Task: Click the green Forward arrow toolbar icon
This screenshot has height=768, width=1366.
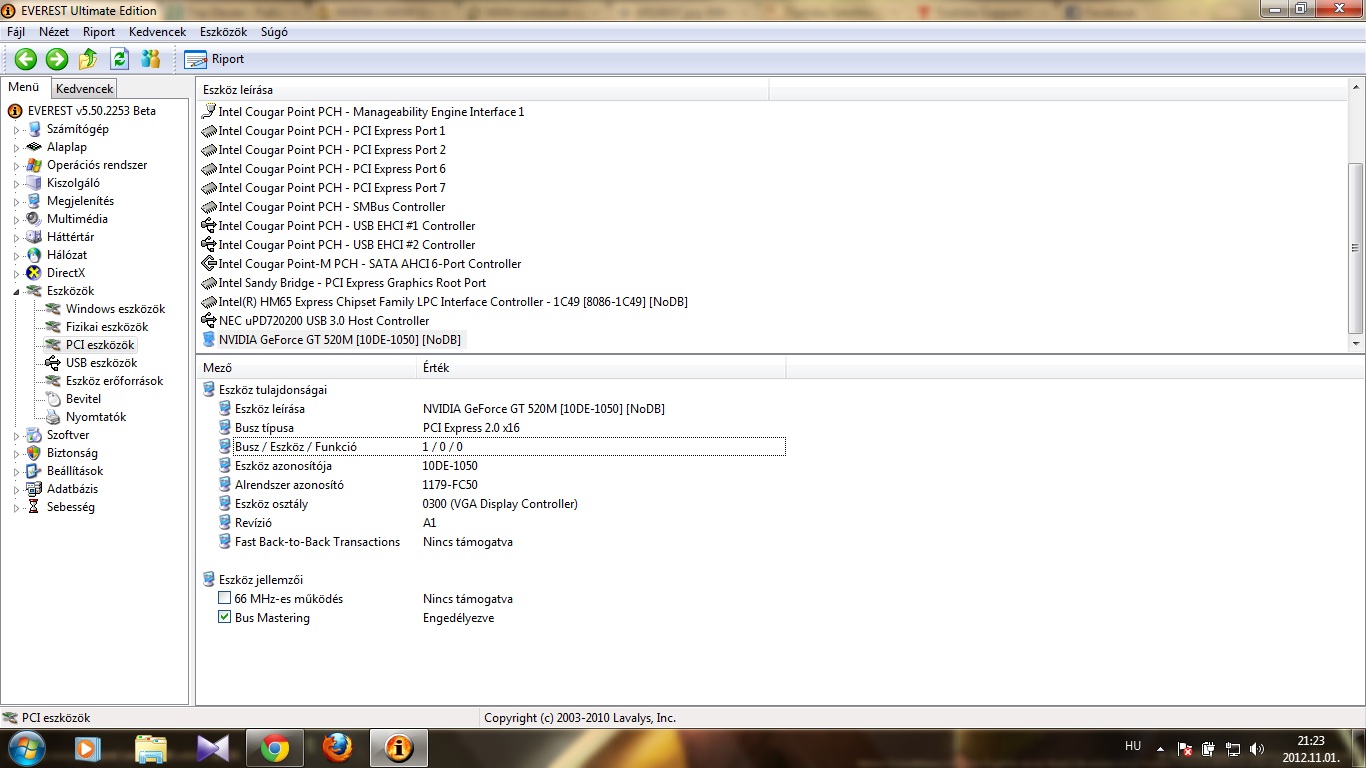Action: click(x=57, y=59)
